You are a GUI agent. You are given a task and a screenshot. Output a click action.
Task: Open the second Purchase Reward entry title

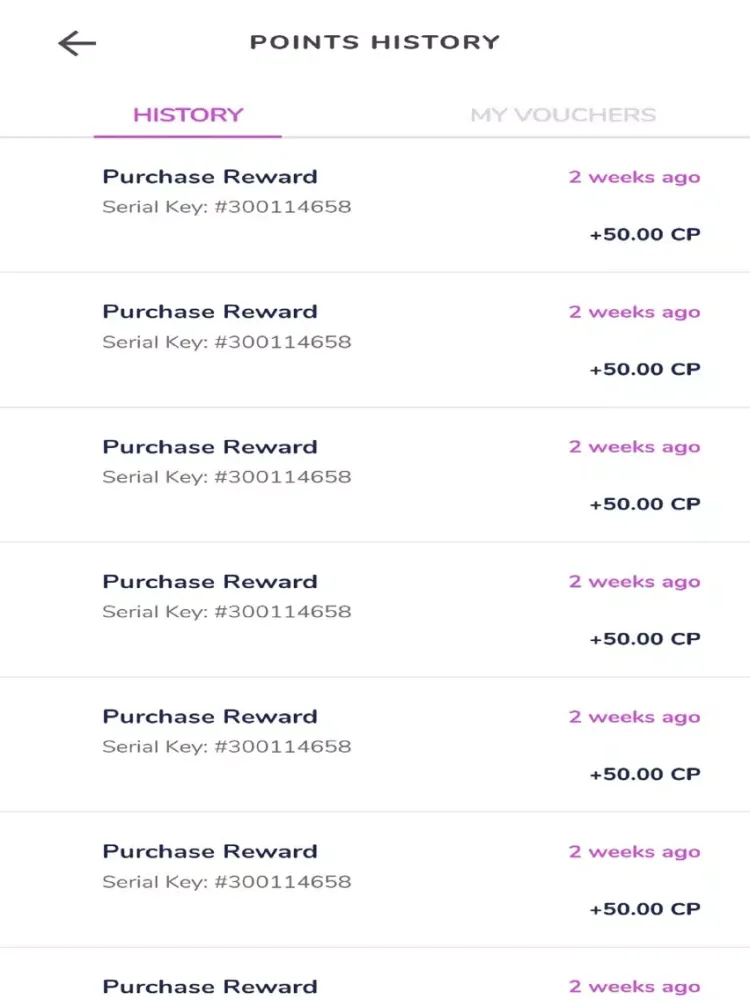click(210, 312)
